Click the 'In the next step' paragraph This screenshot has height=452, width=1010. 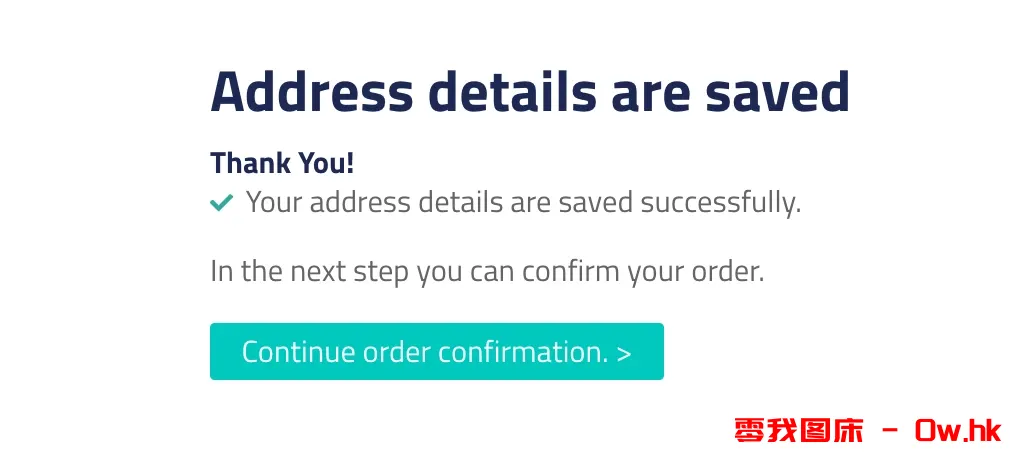486,271
